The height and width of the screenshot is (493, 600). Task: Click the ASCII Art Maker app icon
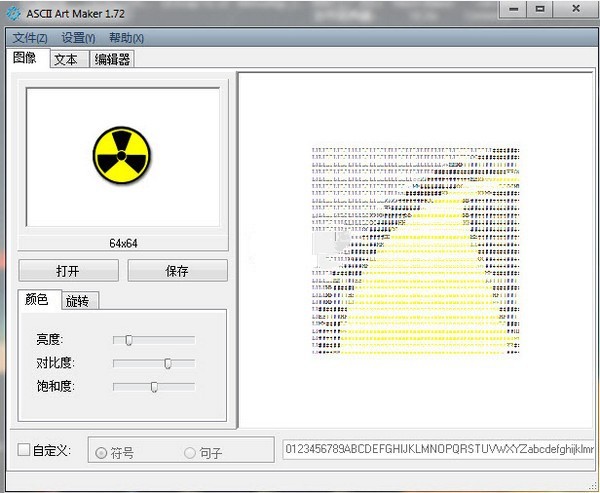(x=13, y=13)
